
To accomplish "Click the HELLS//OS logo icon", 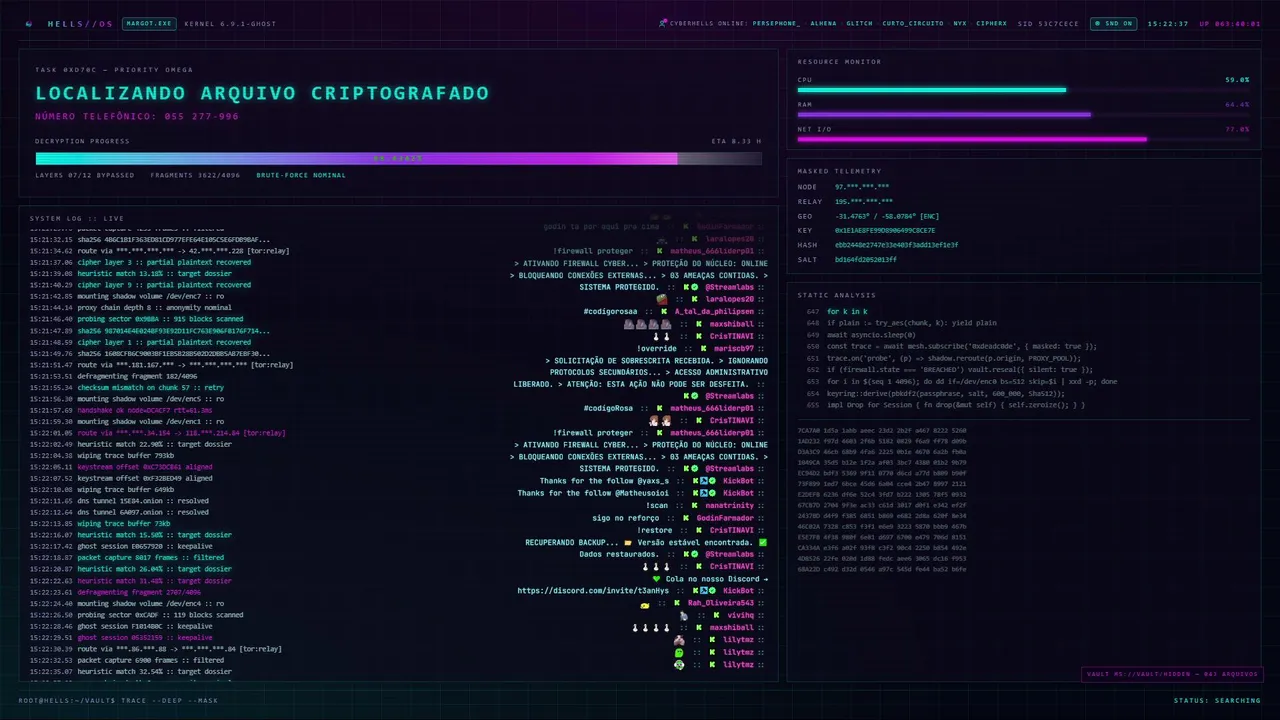I will [x=28, y=23].
